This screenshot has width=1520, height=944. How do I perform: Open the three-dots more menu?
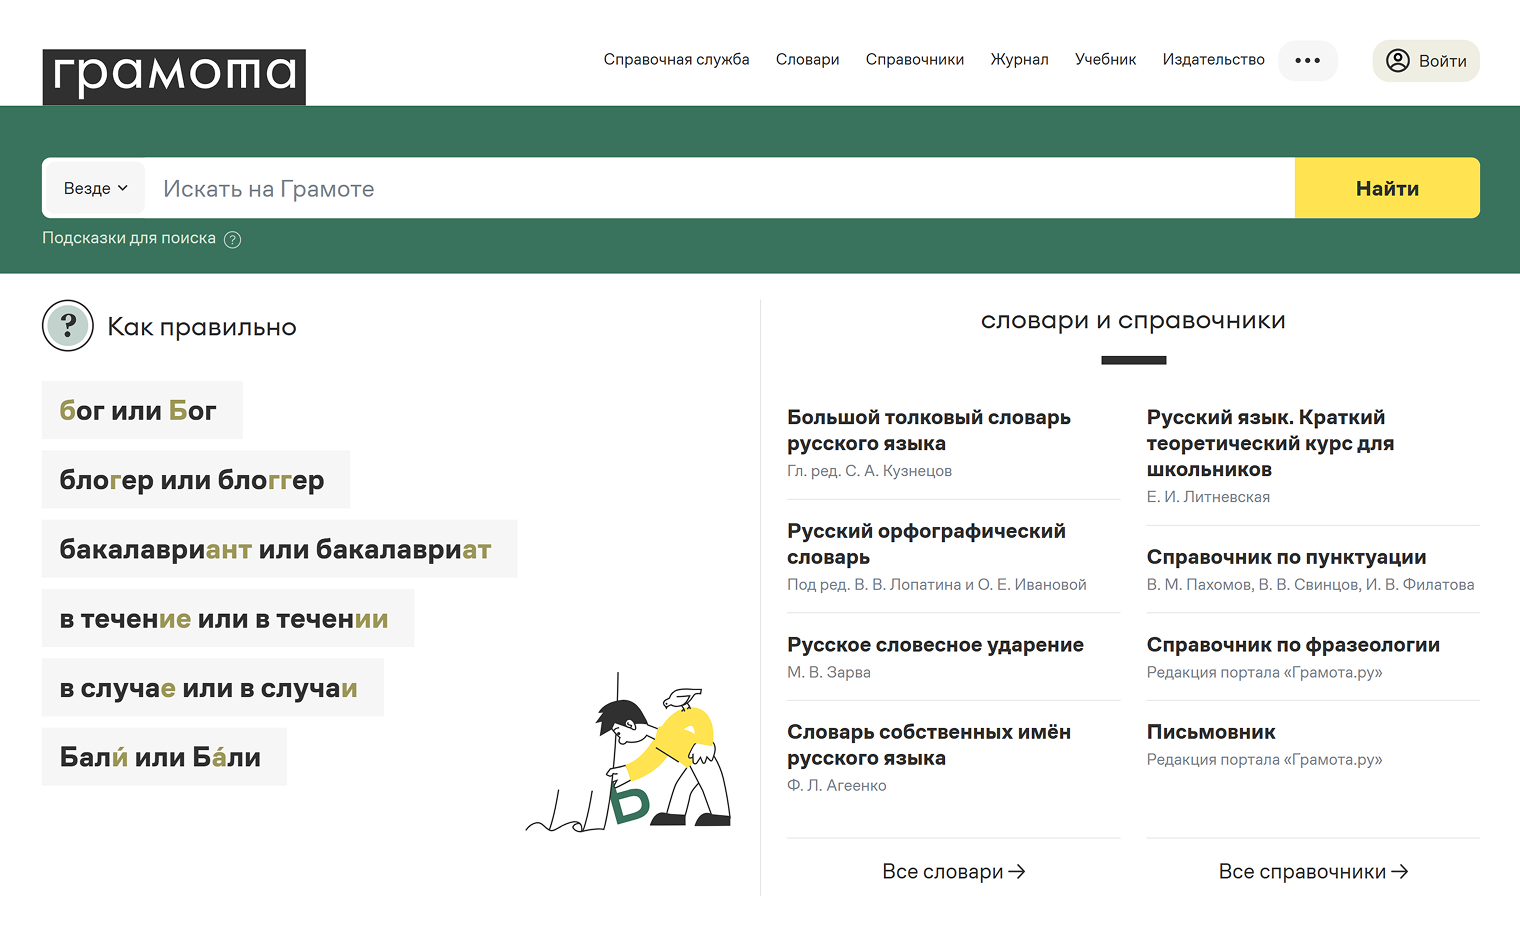(1307, 60)
